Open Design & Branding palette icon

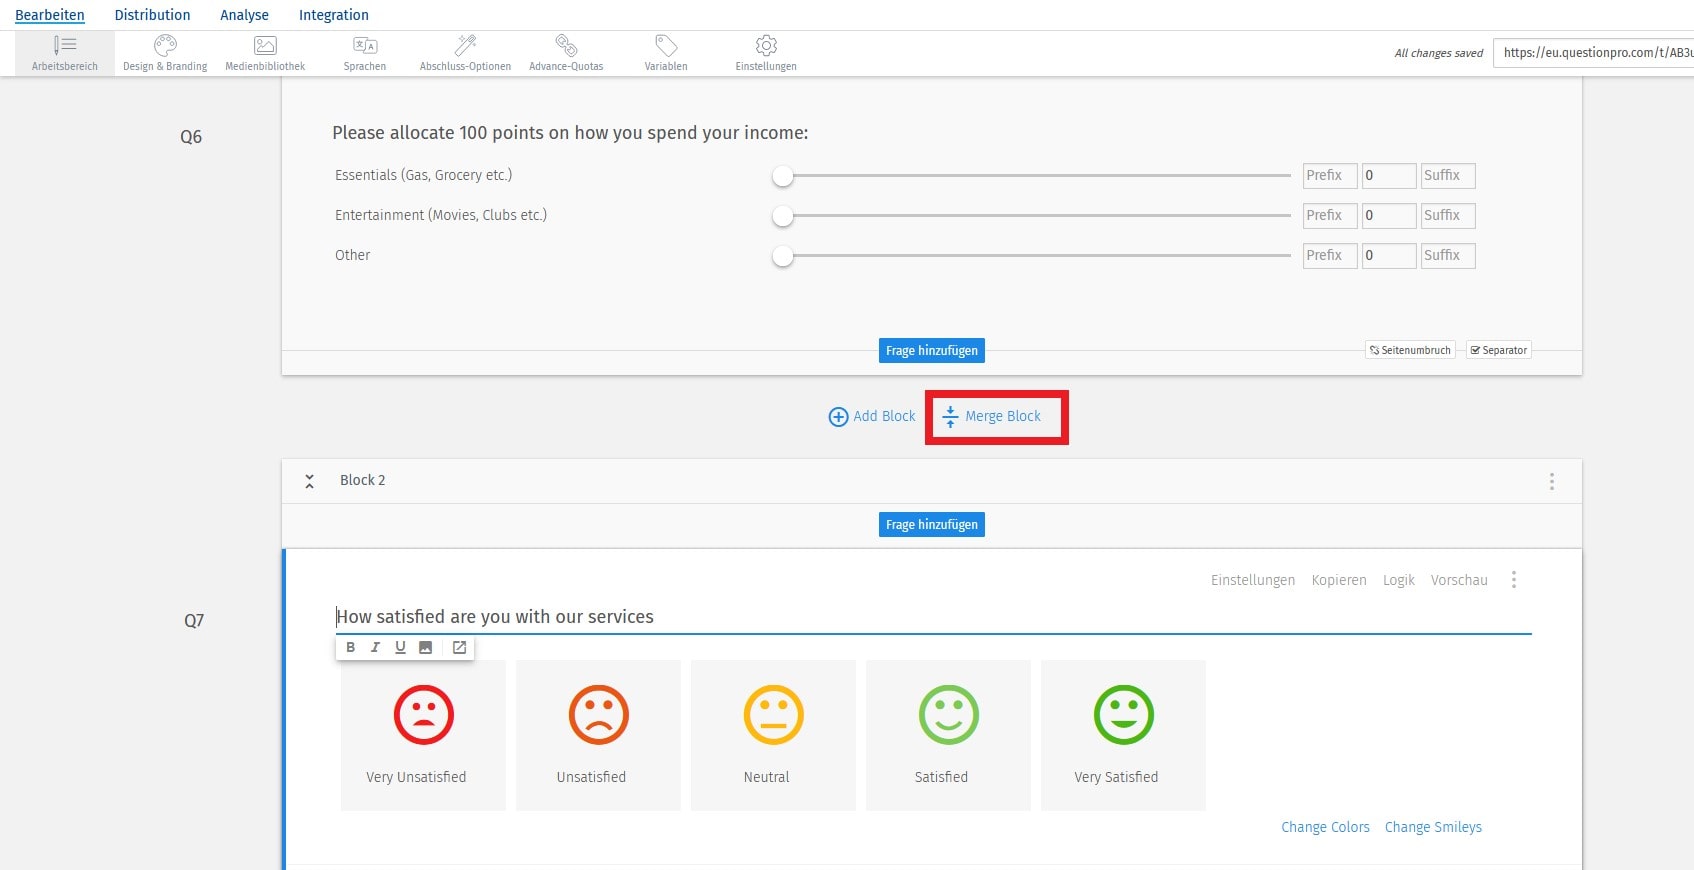pyautogui.click(x=165, y=45)
